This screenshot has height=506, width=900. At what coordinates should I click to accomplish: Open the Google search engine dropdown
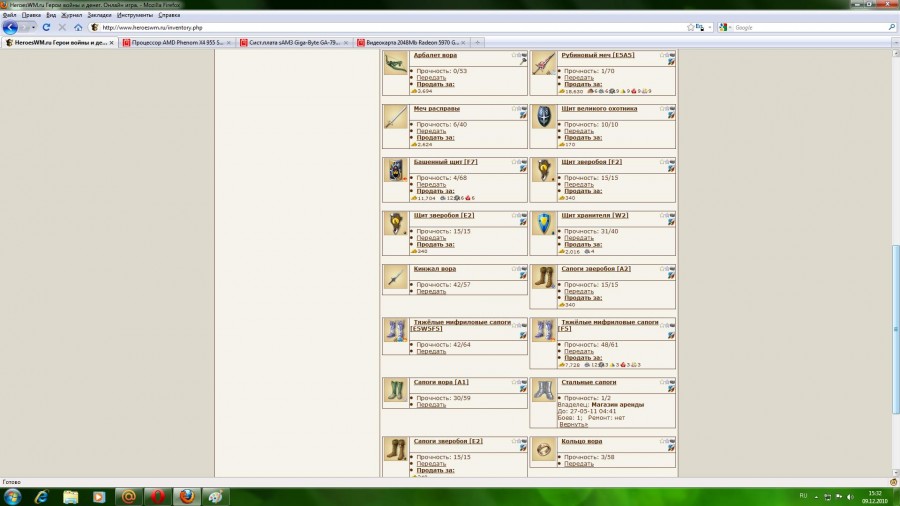coord(724,27)
